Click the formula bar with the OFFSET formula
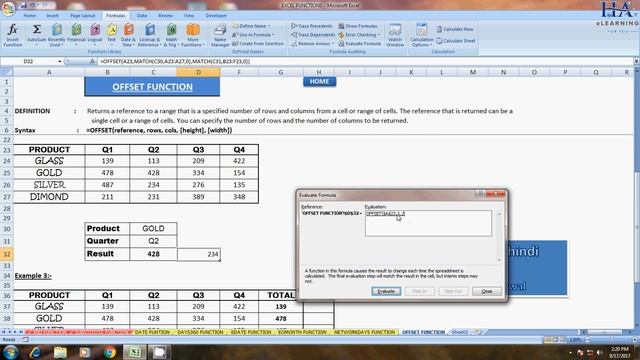The width and height of the screenshot is (640, 360). (x=365, y=61)
